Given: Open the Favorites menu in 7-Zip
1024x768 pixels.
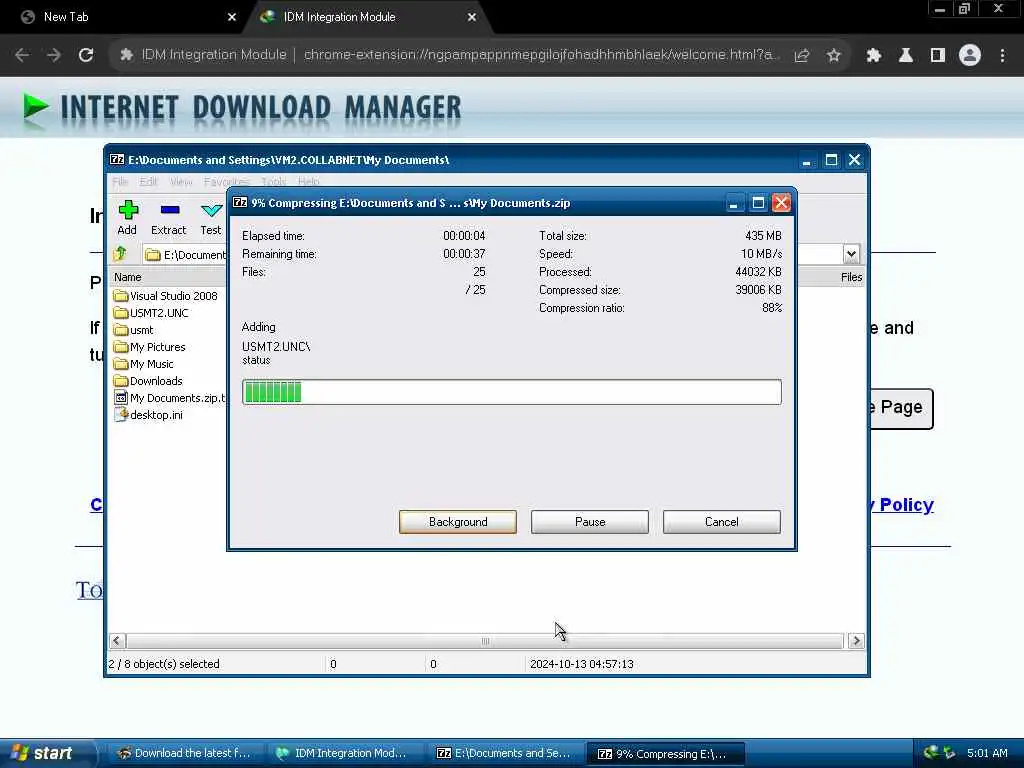Looking at the screenshot, I should pos(226,182).
